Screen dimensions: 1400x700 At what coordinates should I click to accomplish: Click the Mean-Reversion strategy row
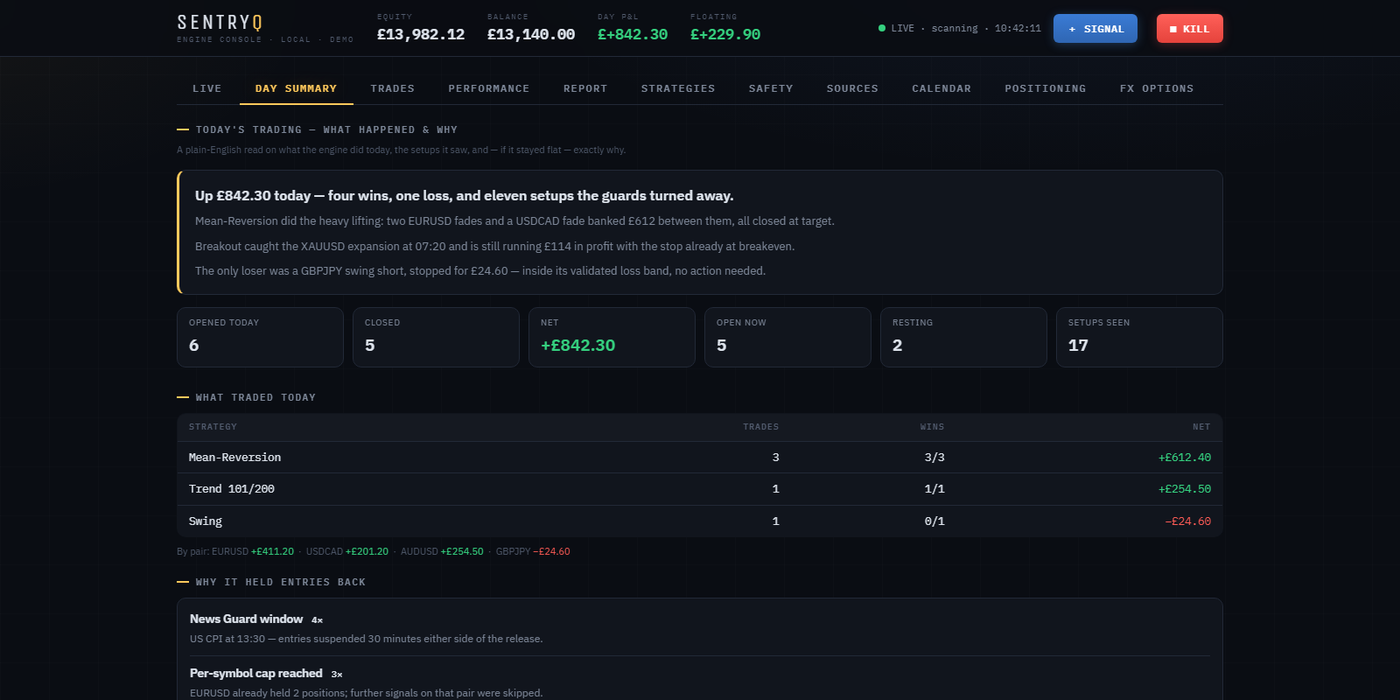700,457
